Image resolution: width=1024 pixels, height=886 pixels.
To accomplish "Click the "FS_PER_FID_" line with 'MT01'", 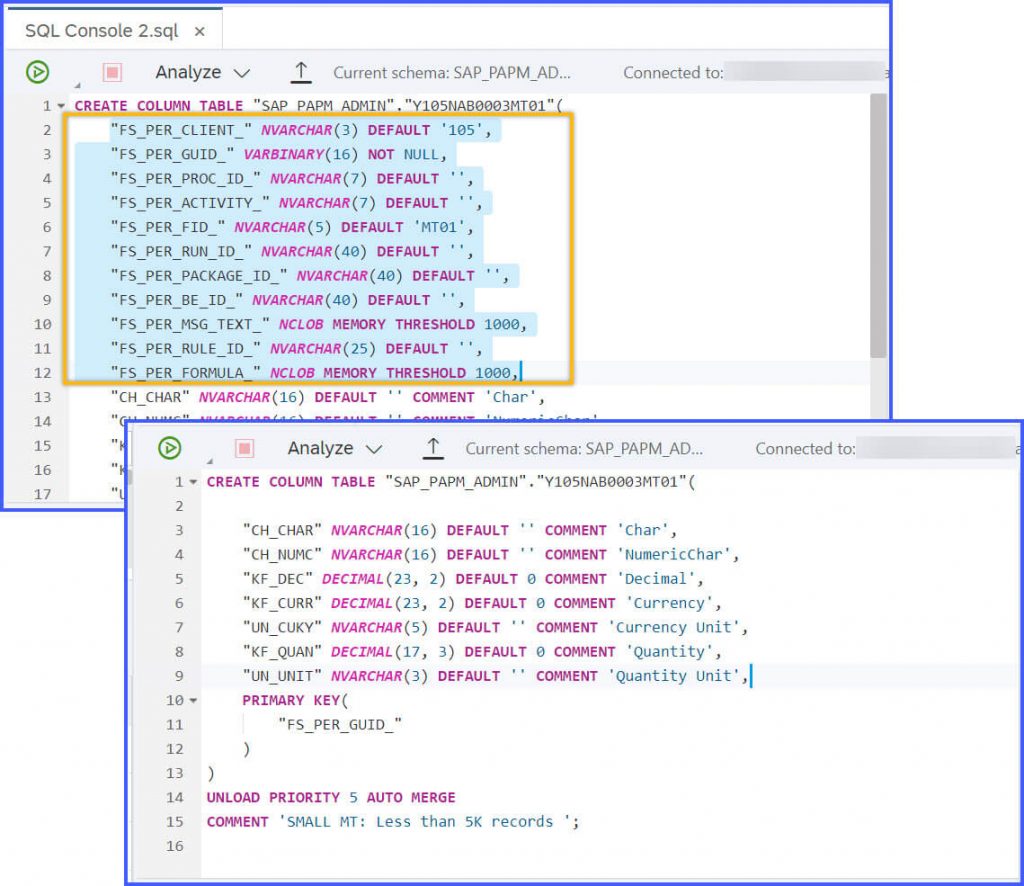I will tap(292, 227).
